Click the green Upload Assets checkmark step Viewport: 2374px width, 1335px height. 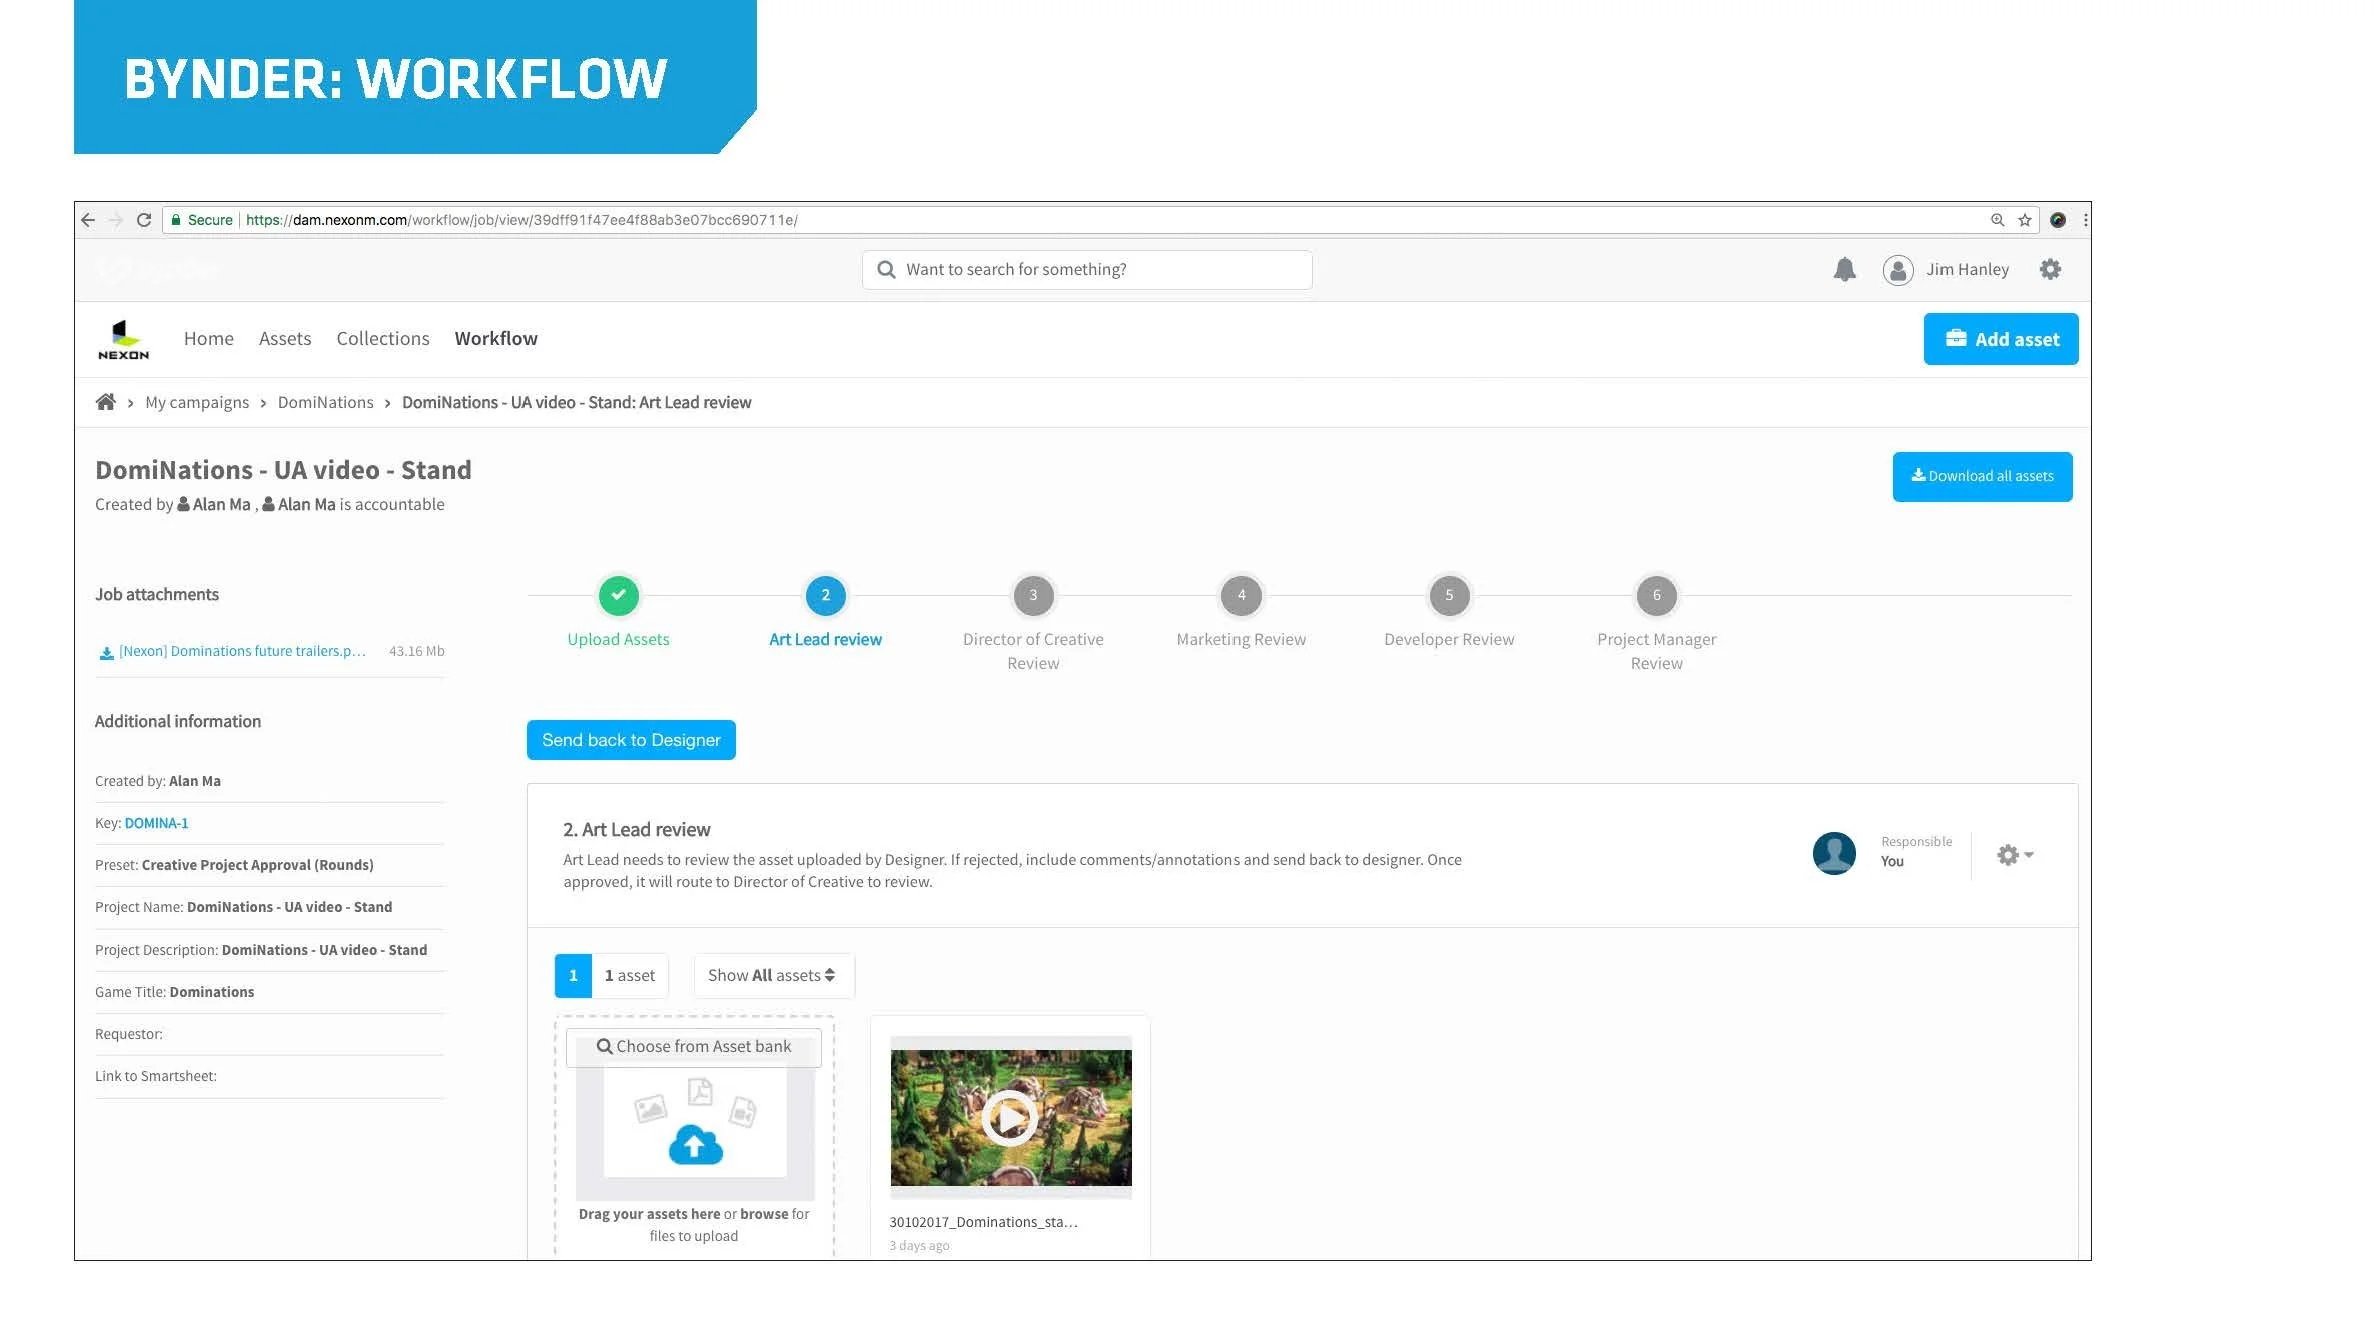pyautogui.click(x=619, y=595)
